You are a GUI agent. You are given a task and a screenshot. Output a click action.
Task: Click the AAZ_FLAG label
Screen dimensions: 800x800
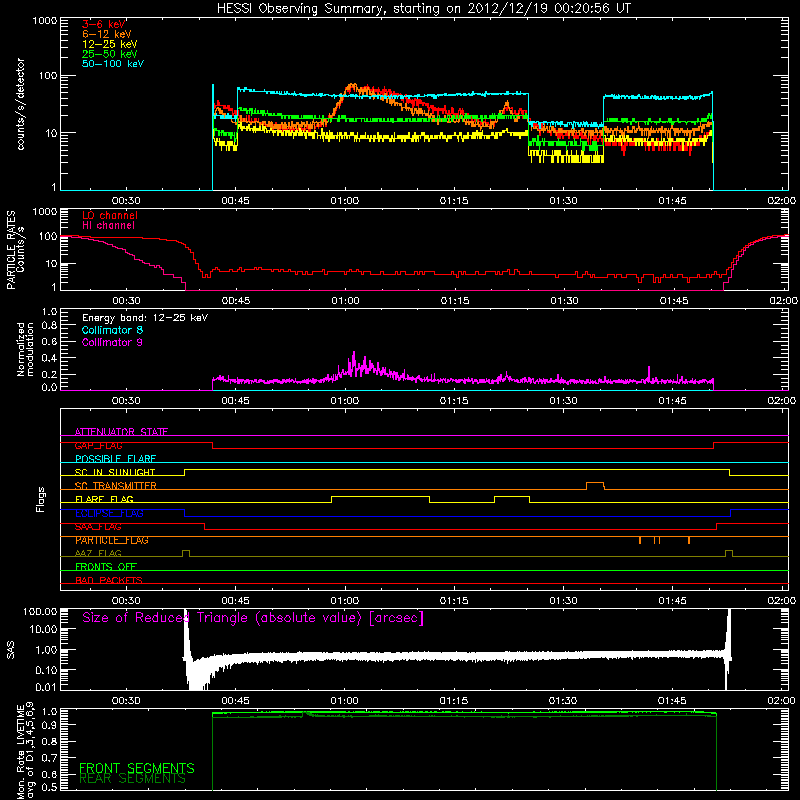tap(98, 553)
